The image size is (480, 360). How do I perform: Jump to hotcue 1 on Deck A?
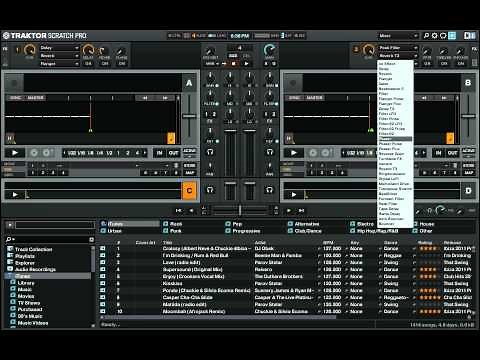click(32, 173)
